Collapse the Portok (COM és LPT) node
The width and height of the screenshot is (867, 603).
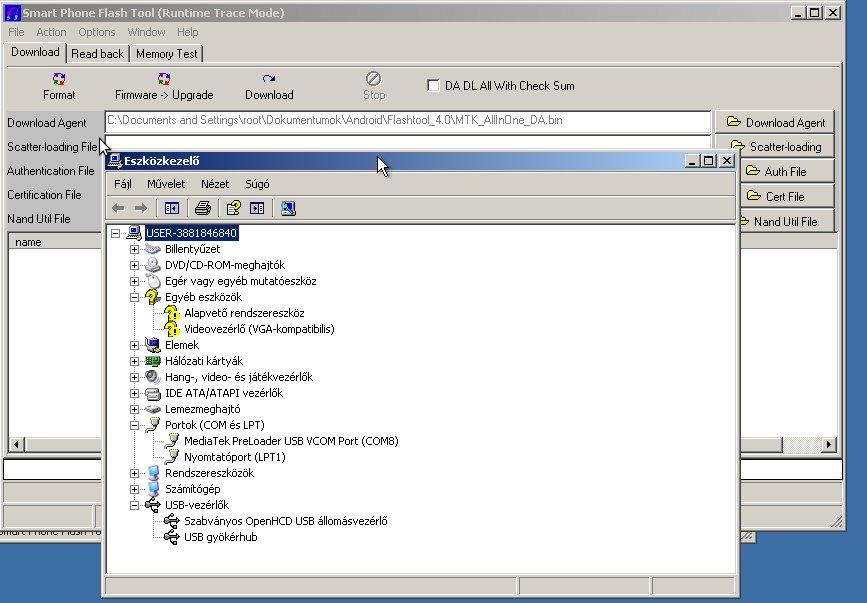[x=134, y=426]
